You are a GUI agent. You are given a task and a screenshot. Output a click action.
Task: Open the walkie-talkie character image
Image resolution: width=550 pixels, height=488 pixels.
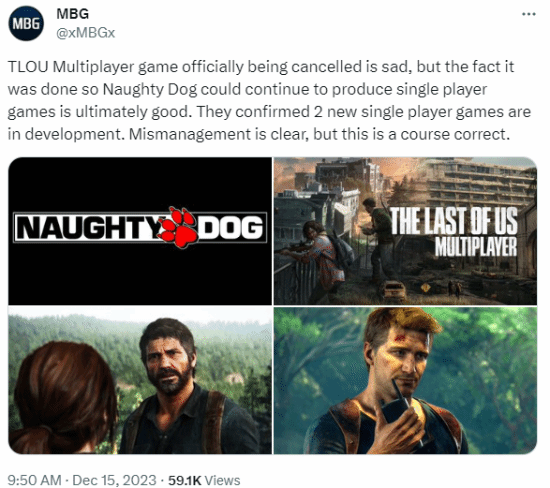(405, 380)
